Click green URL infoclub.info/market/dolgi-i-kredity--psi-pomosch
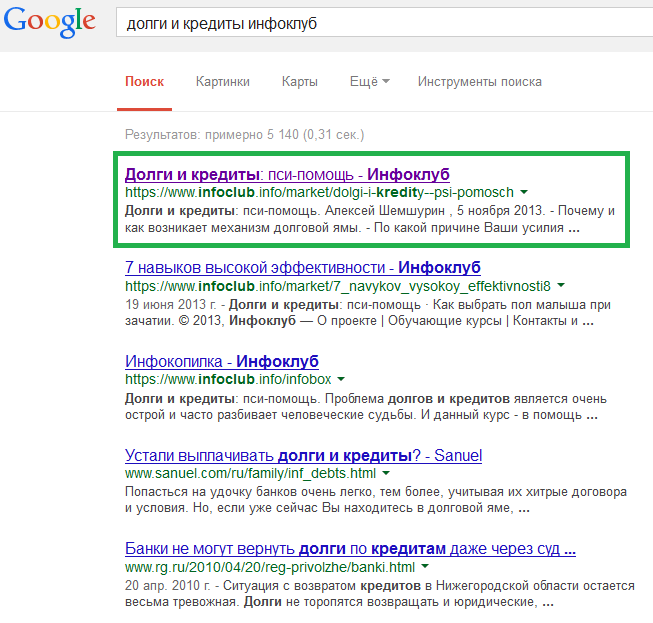 coord(319,192)
